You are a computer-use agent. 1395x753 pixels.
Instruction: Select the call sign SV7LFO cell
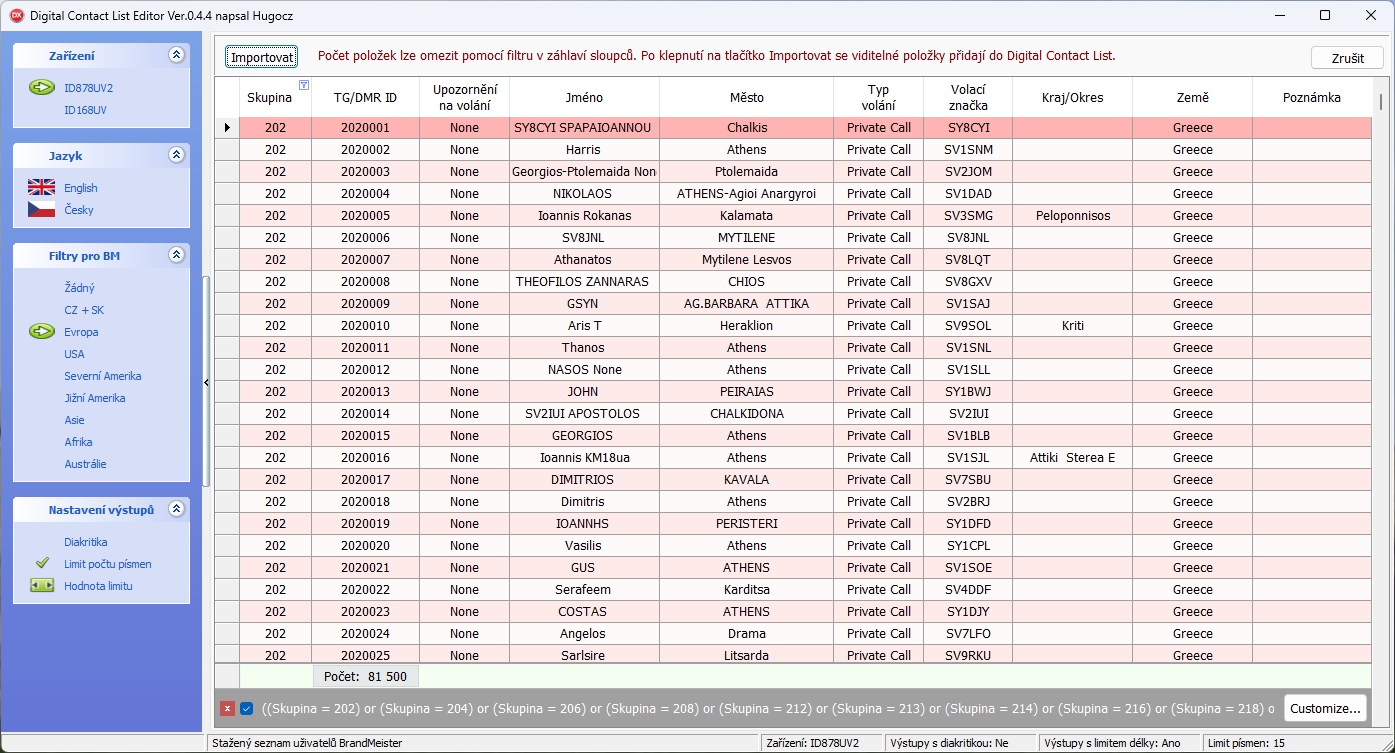coord(968,633)
